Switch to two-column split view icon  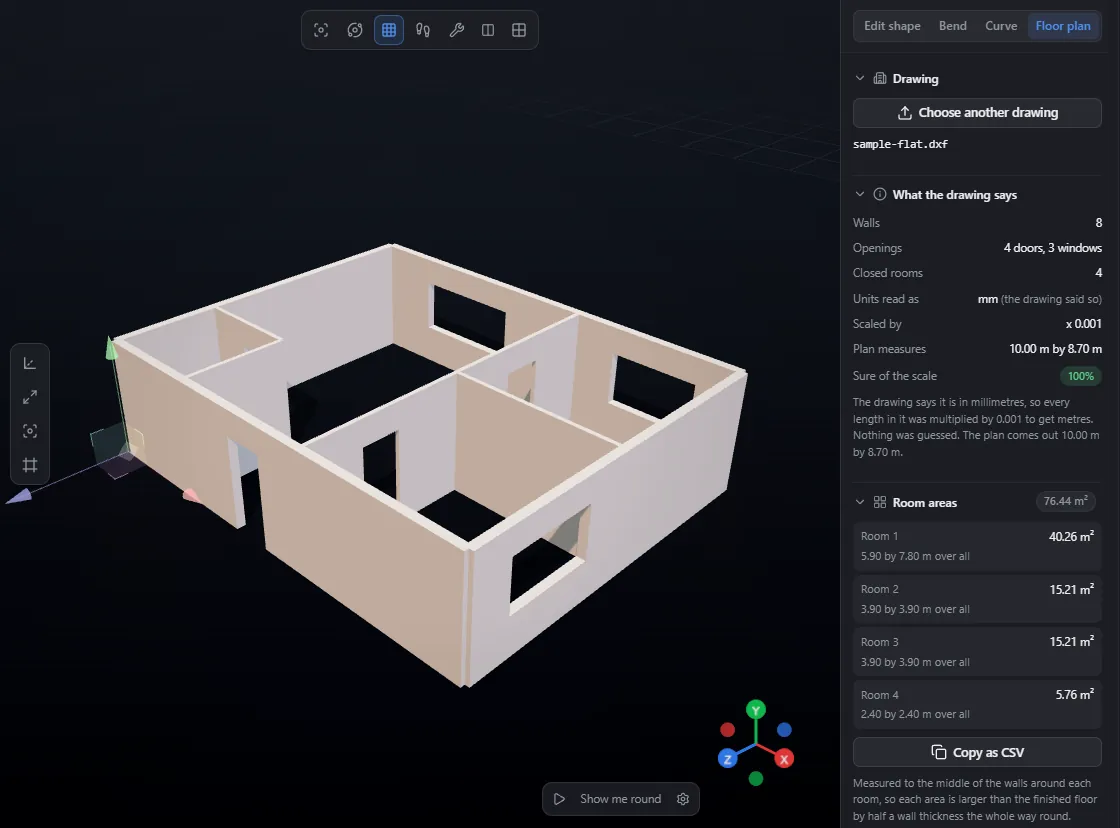click(488, 30)
